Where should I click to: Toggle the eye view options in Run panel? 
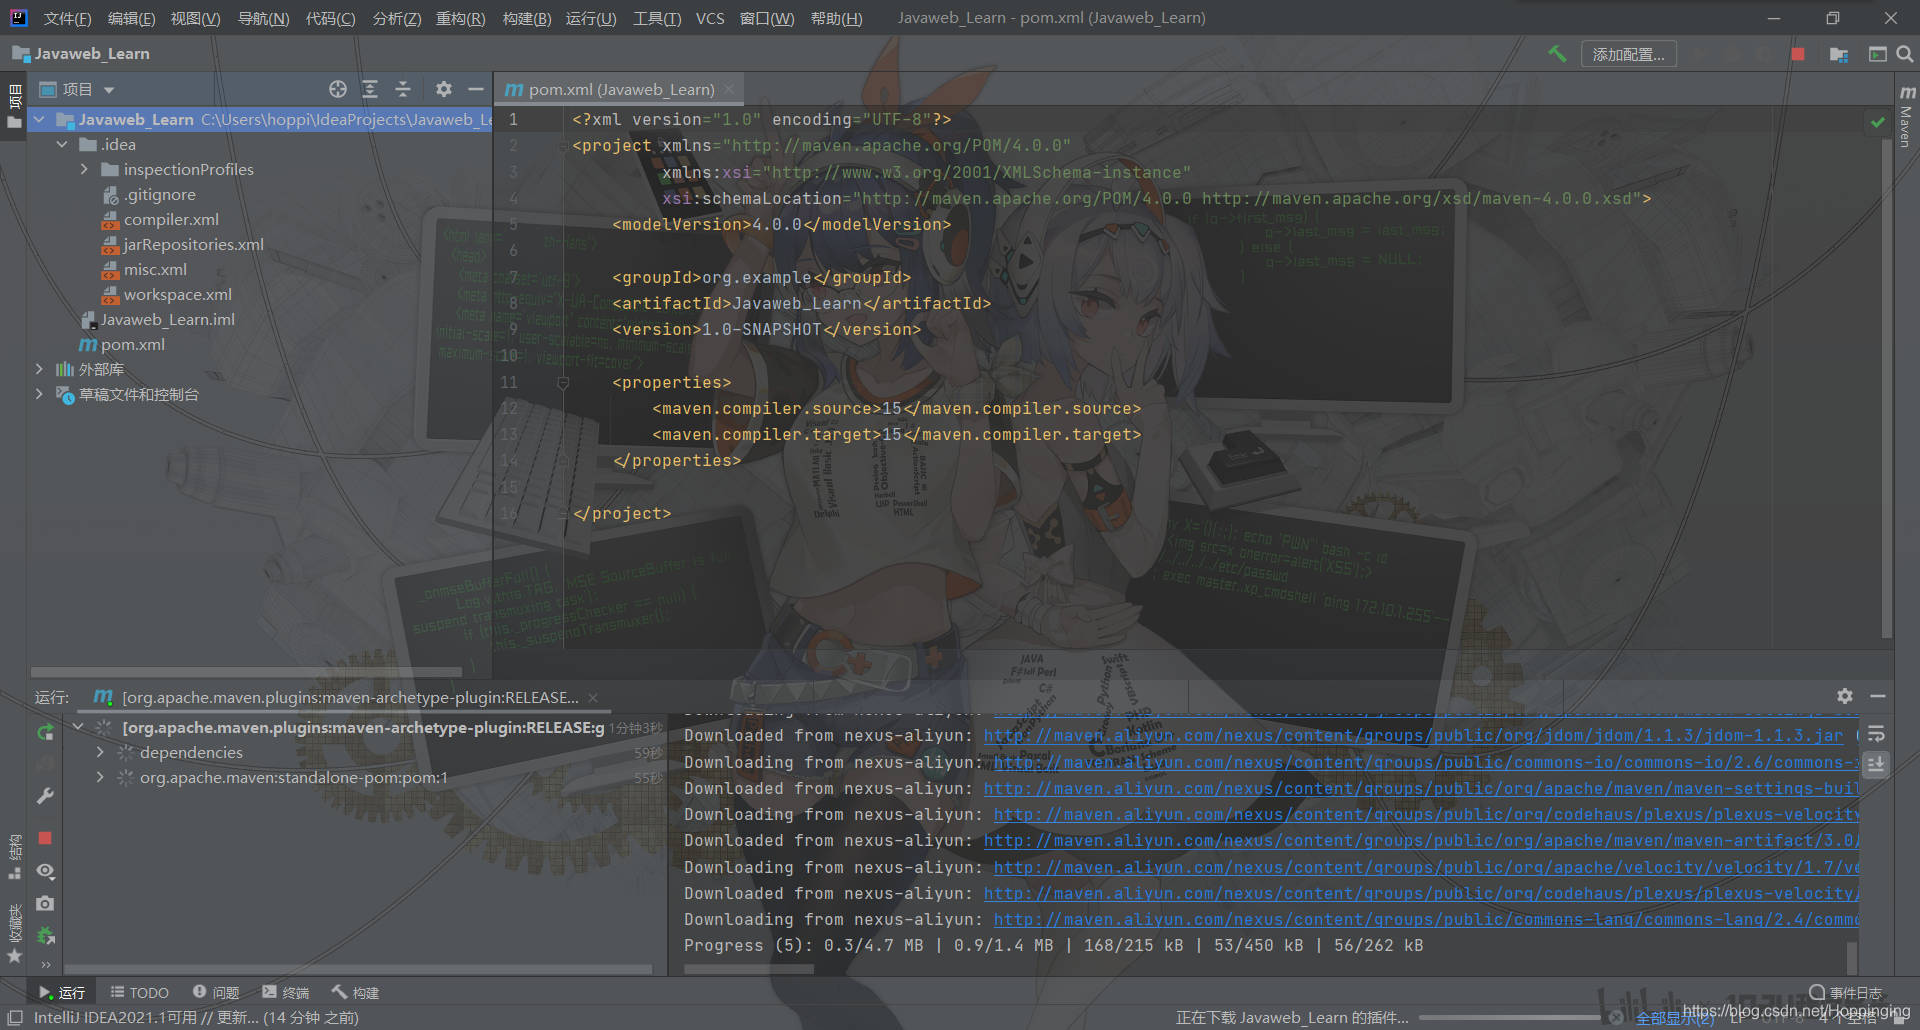pyautogui.click(x=45, y=871)
